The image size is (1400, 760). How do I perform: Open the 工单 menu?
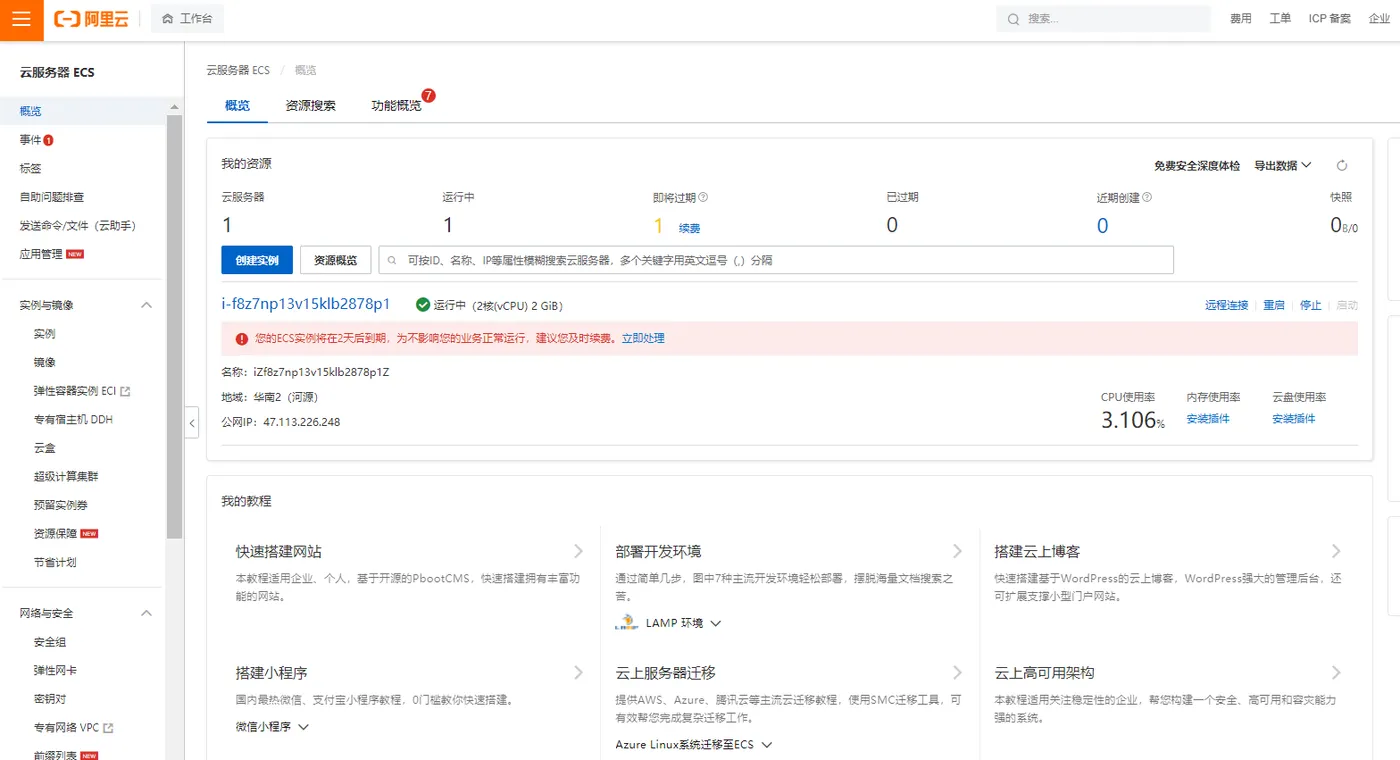(1280, 19)
